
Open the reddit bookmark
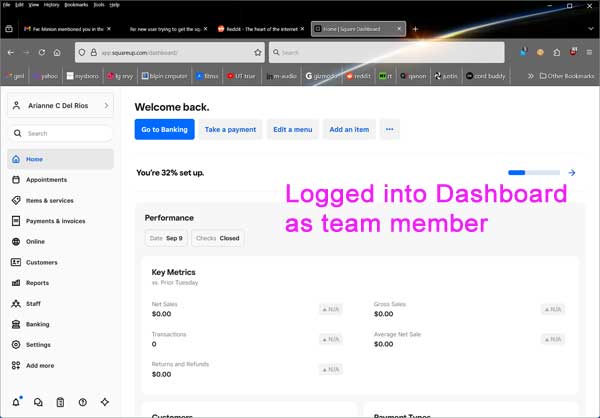359,76
